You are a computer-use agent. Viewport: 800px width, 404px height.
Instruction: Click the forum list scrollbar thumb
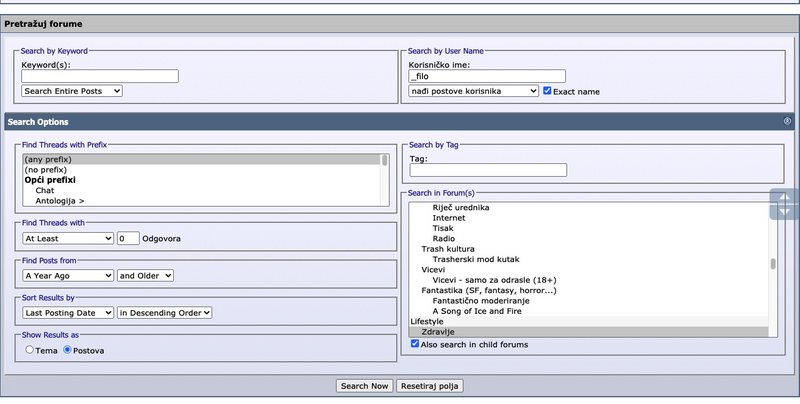click(x=773, y=264)
